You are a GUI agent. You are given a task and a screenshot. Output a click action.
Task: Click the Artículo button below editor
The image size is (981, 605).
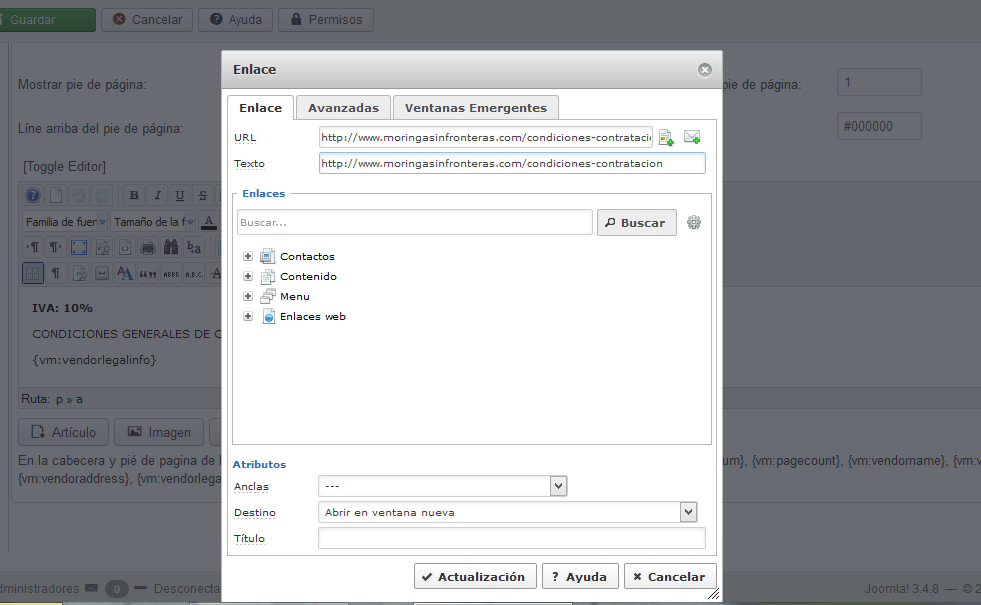click(x=63, y=432)
